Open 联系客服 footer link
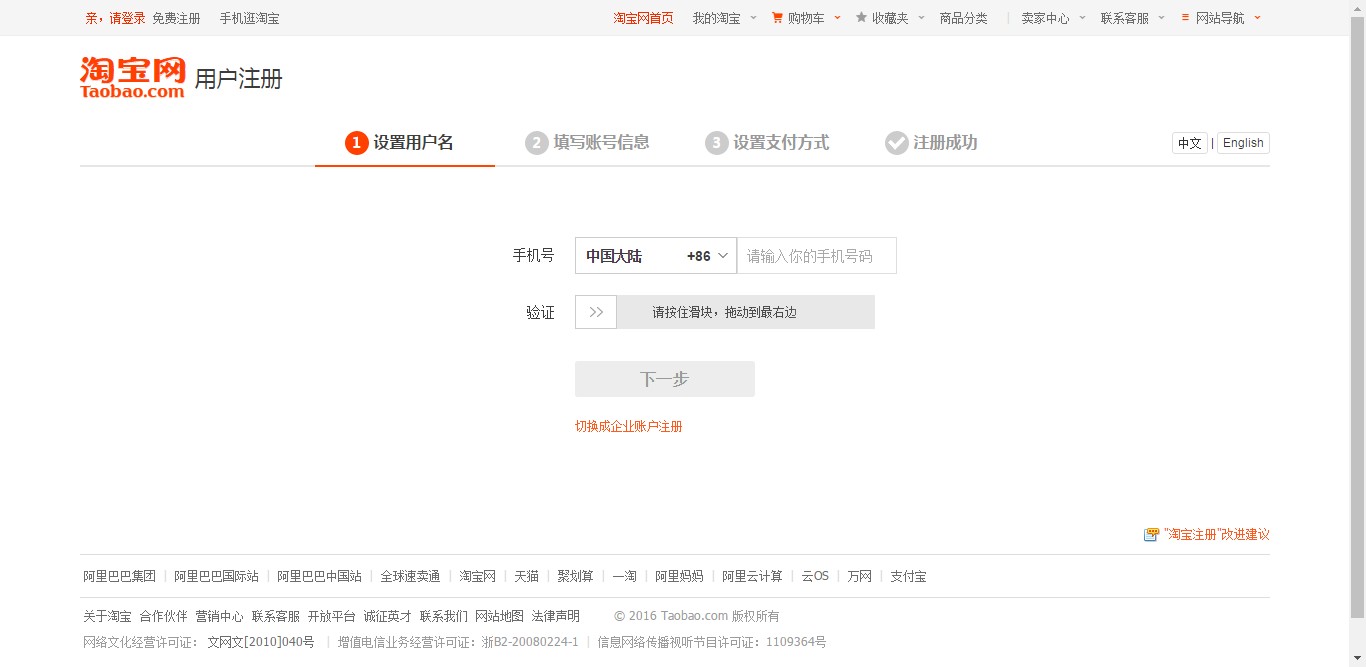 click(x=276, y=616)
